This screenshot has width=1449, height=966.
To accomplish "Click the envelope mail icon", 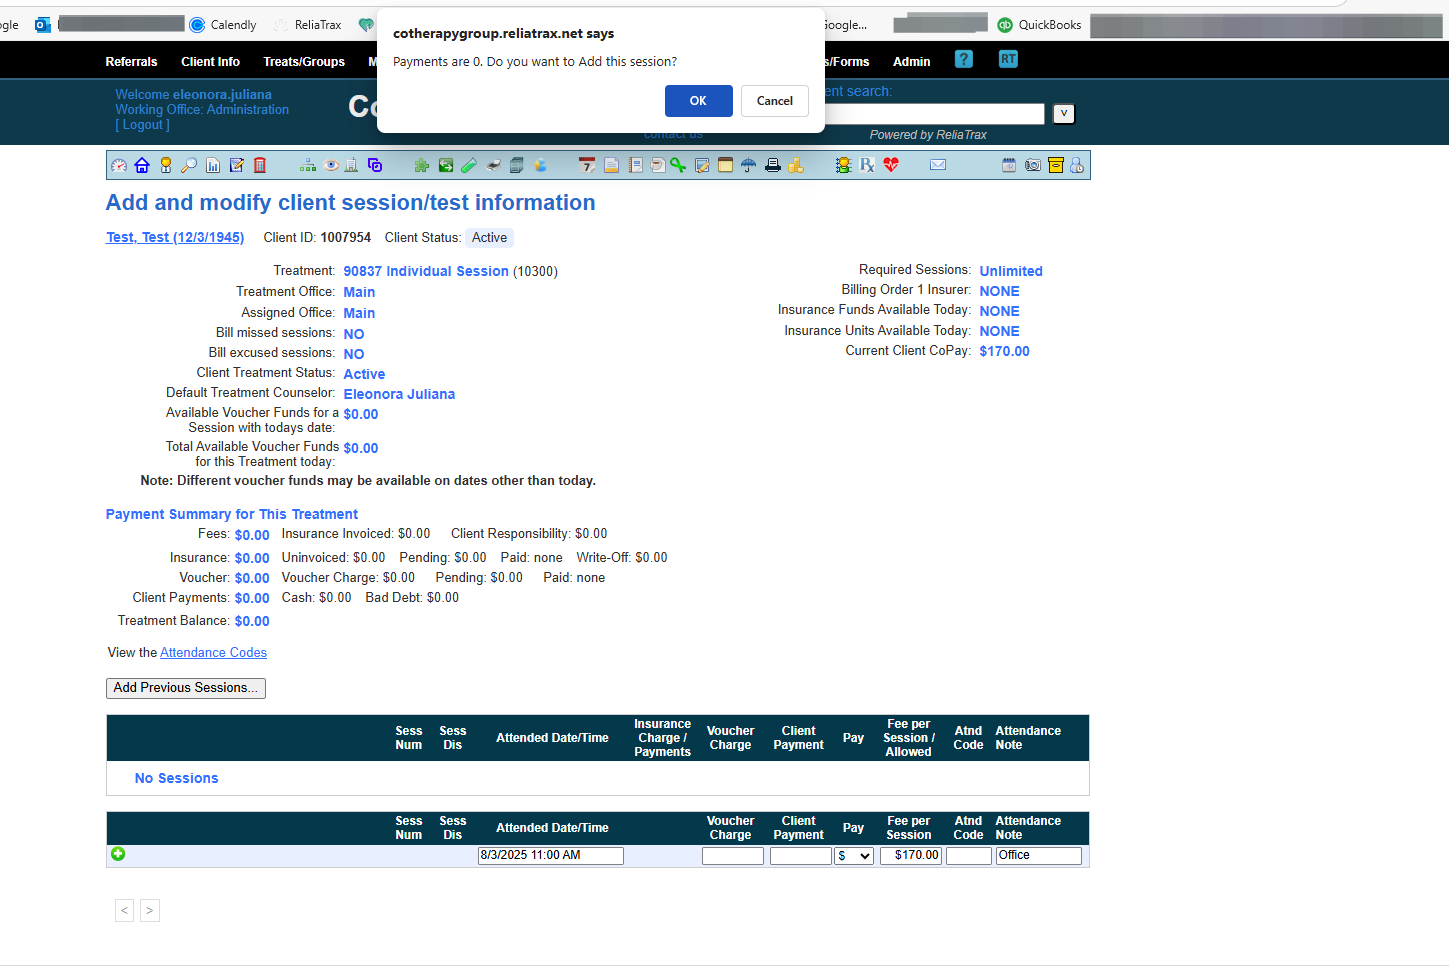I will tap(938, 166).
